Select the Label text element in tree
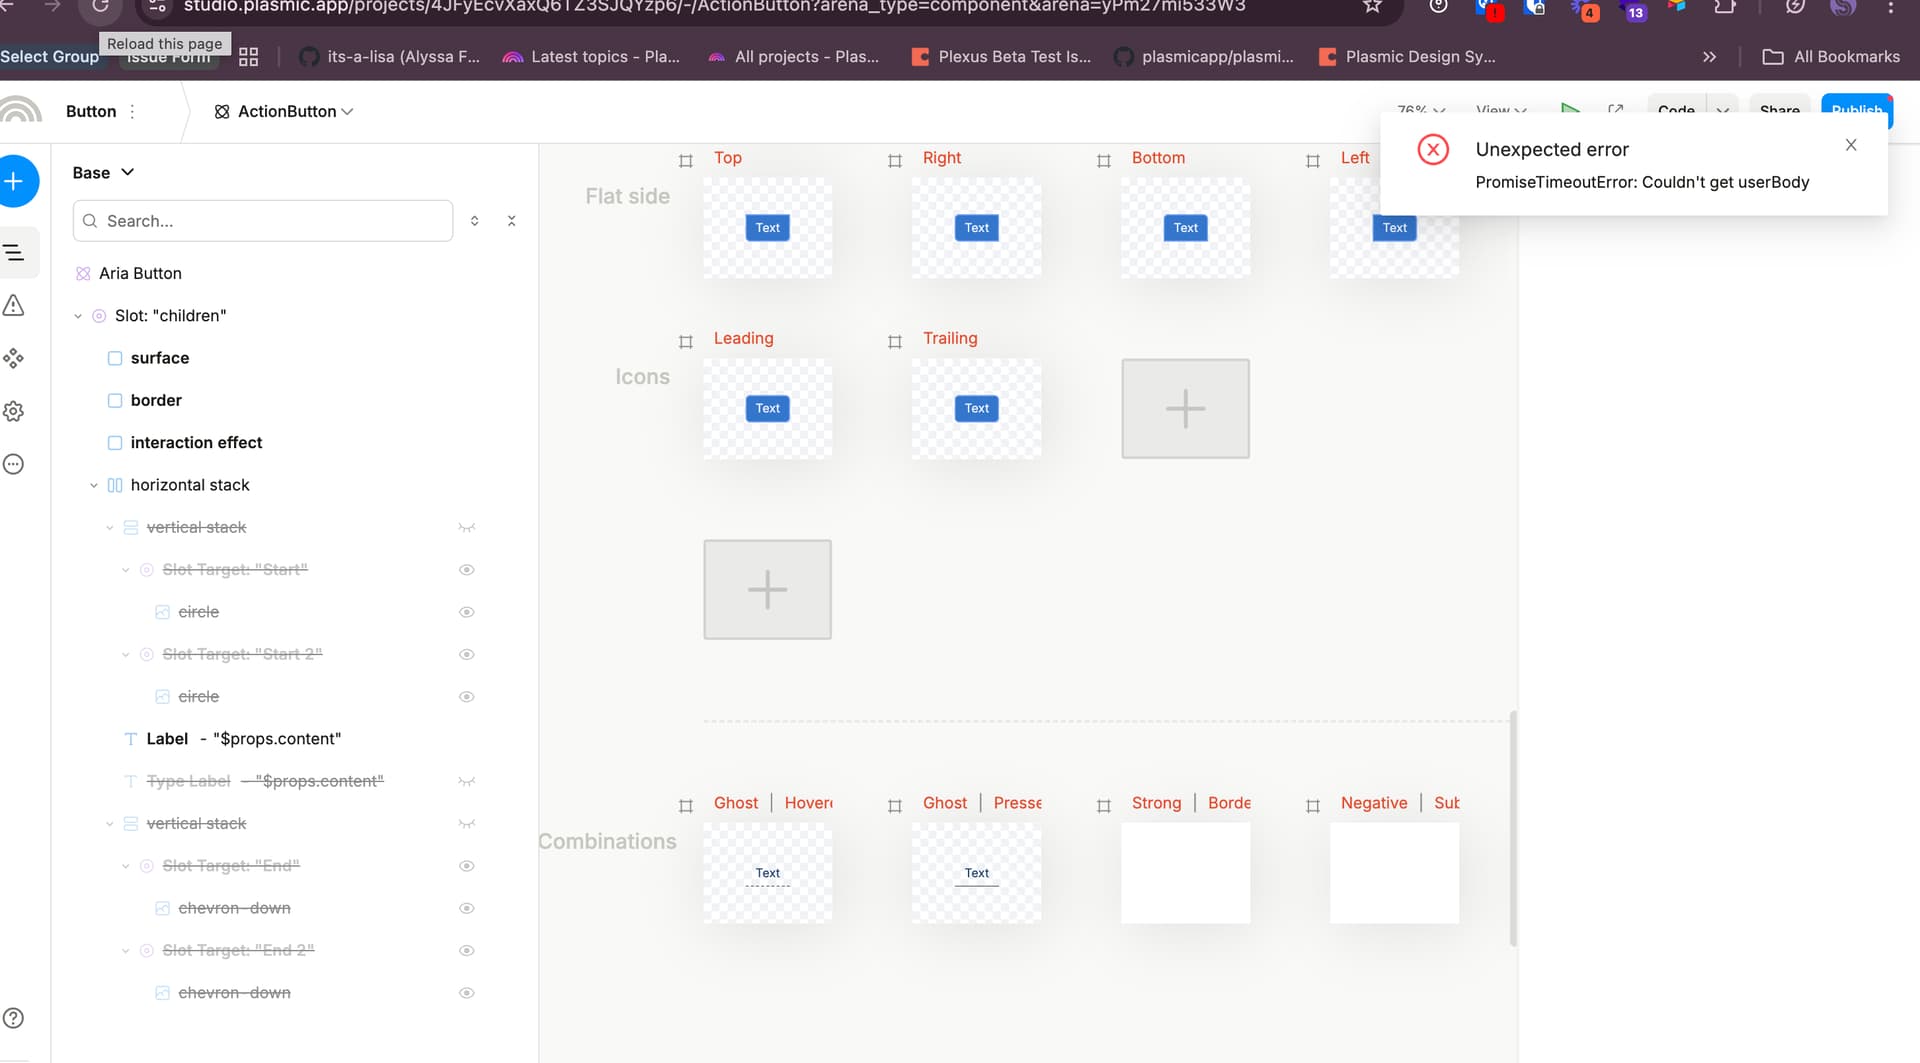Image resolution: width=1920 pixels, height=1063 pixels. click(x=167, y=739)
